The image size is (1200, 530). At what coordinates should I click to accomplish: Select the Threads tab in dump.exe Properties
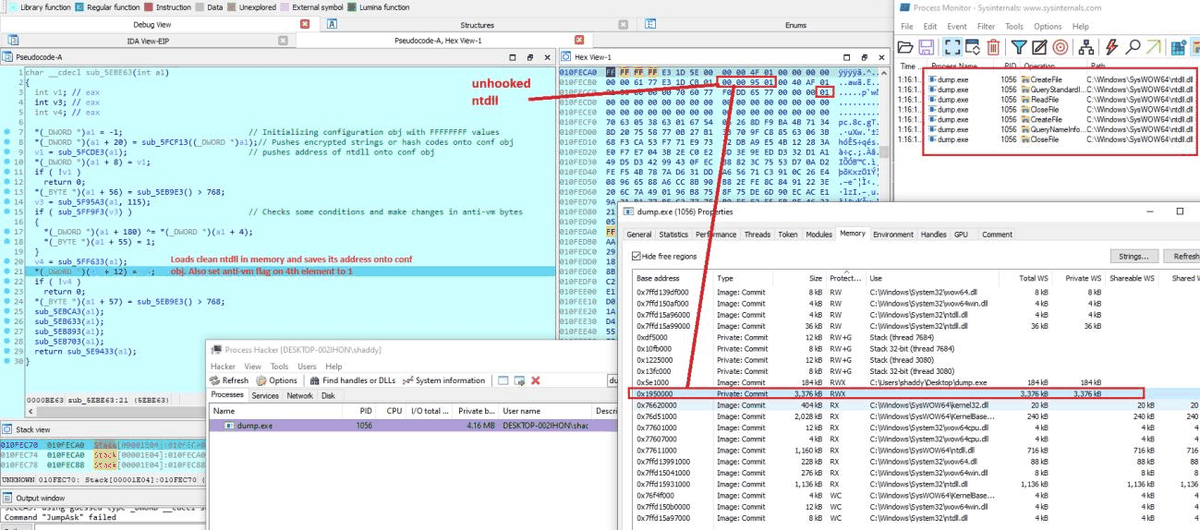(757, 234)
